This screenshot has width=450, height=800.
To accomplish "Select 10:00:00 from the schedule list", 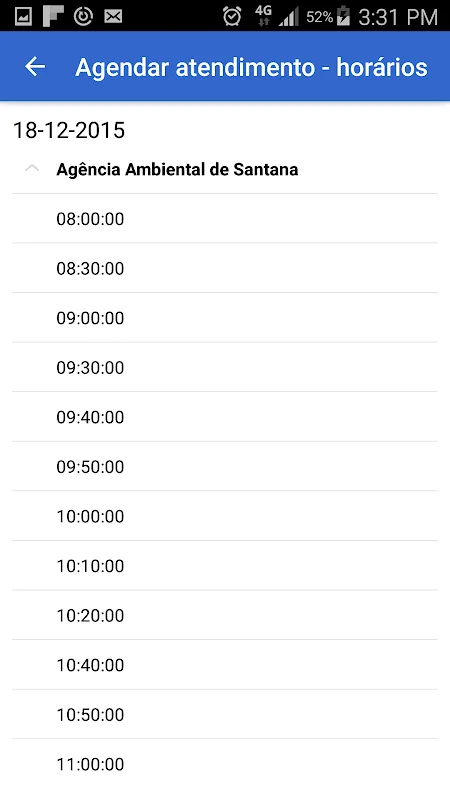I will [x=225, y=516].
